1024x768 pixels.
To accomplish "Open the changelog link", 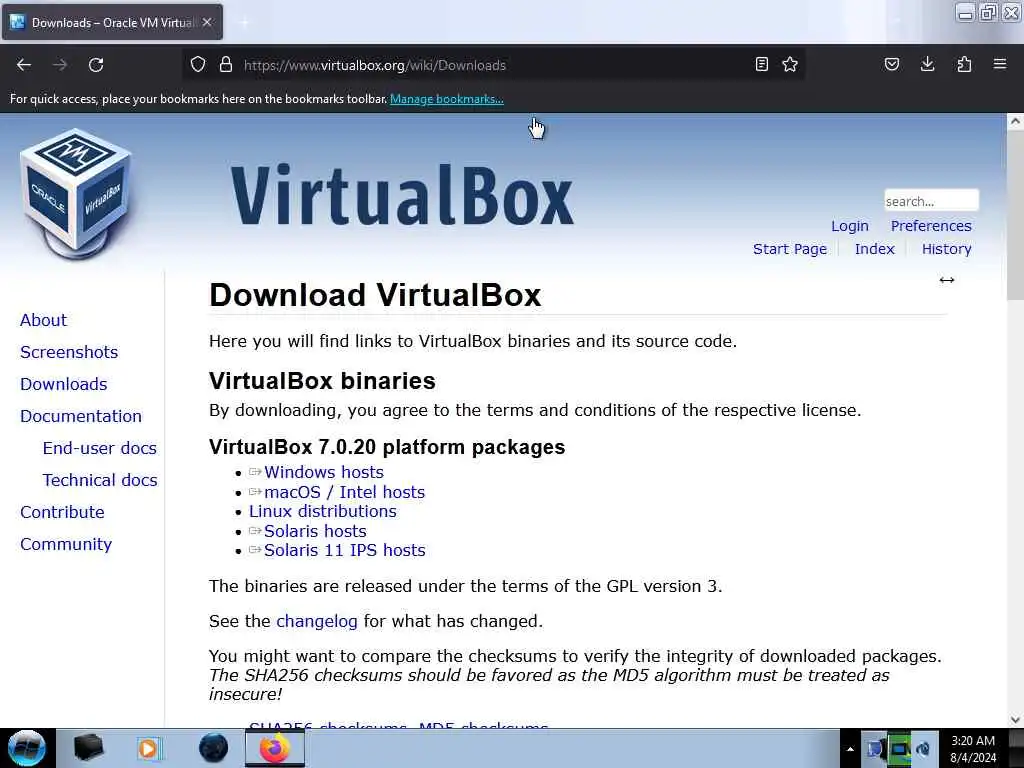I will pyautogui.click(x=317, y=621).
